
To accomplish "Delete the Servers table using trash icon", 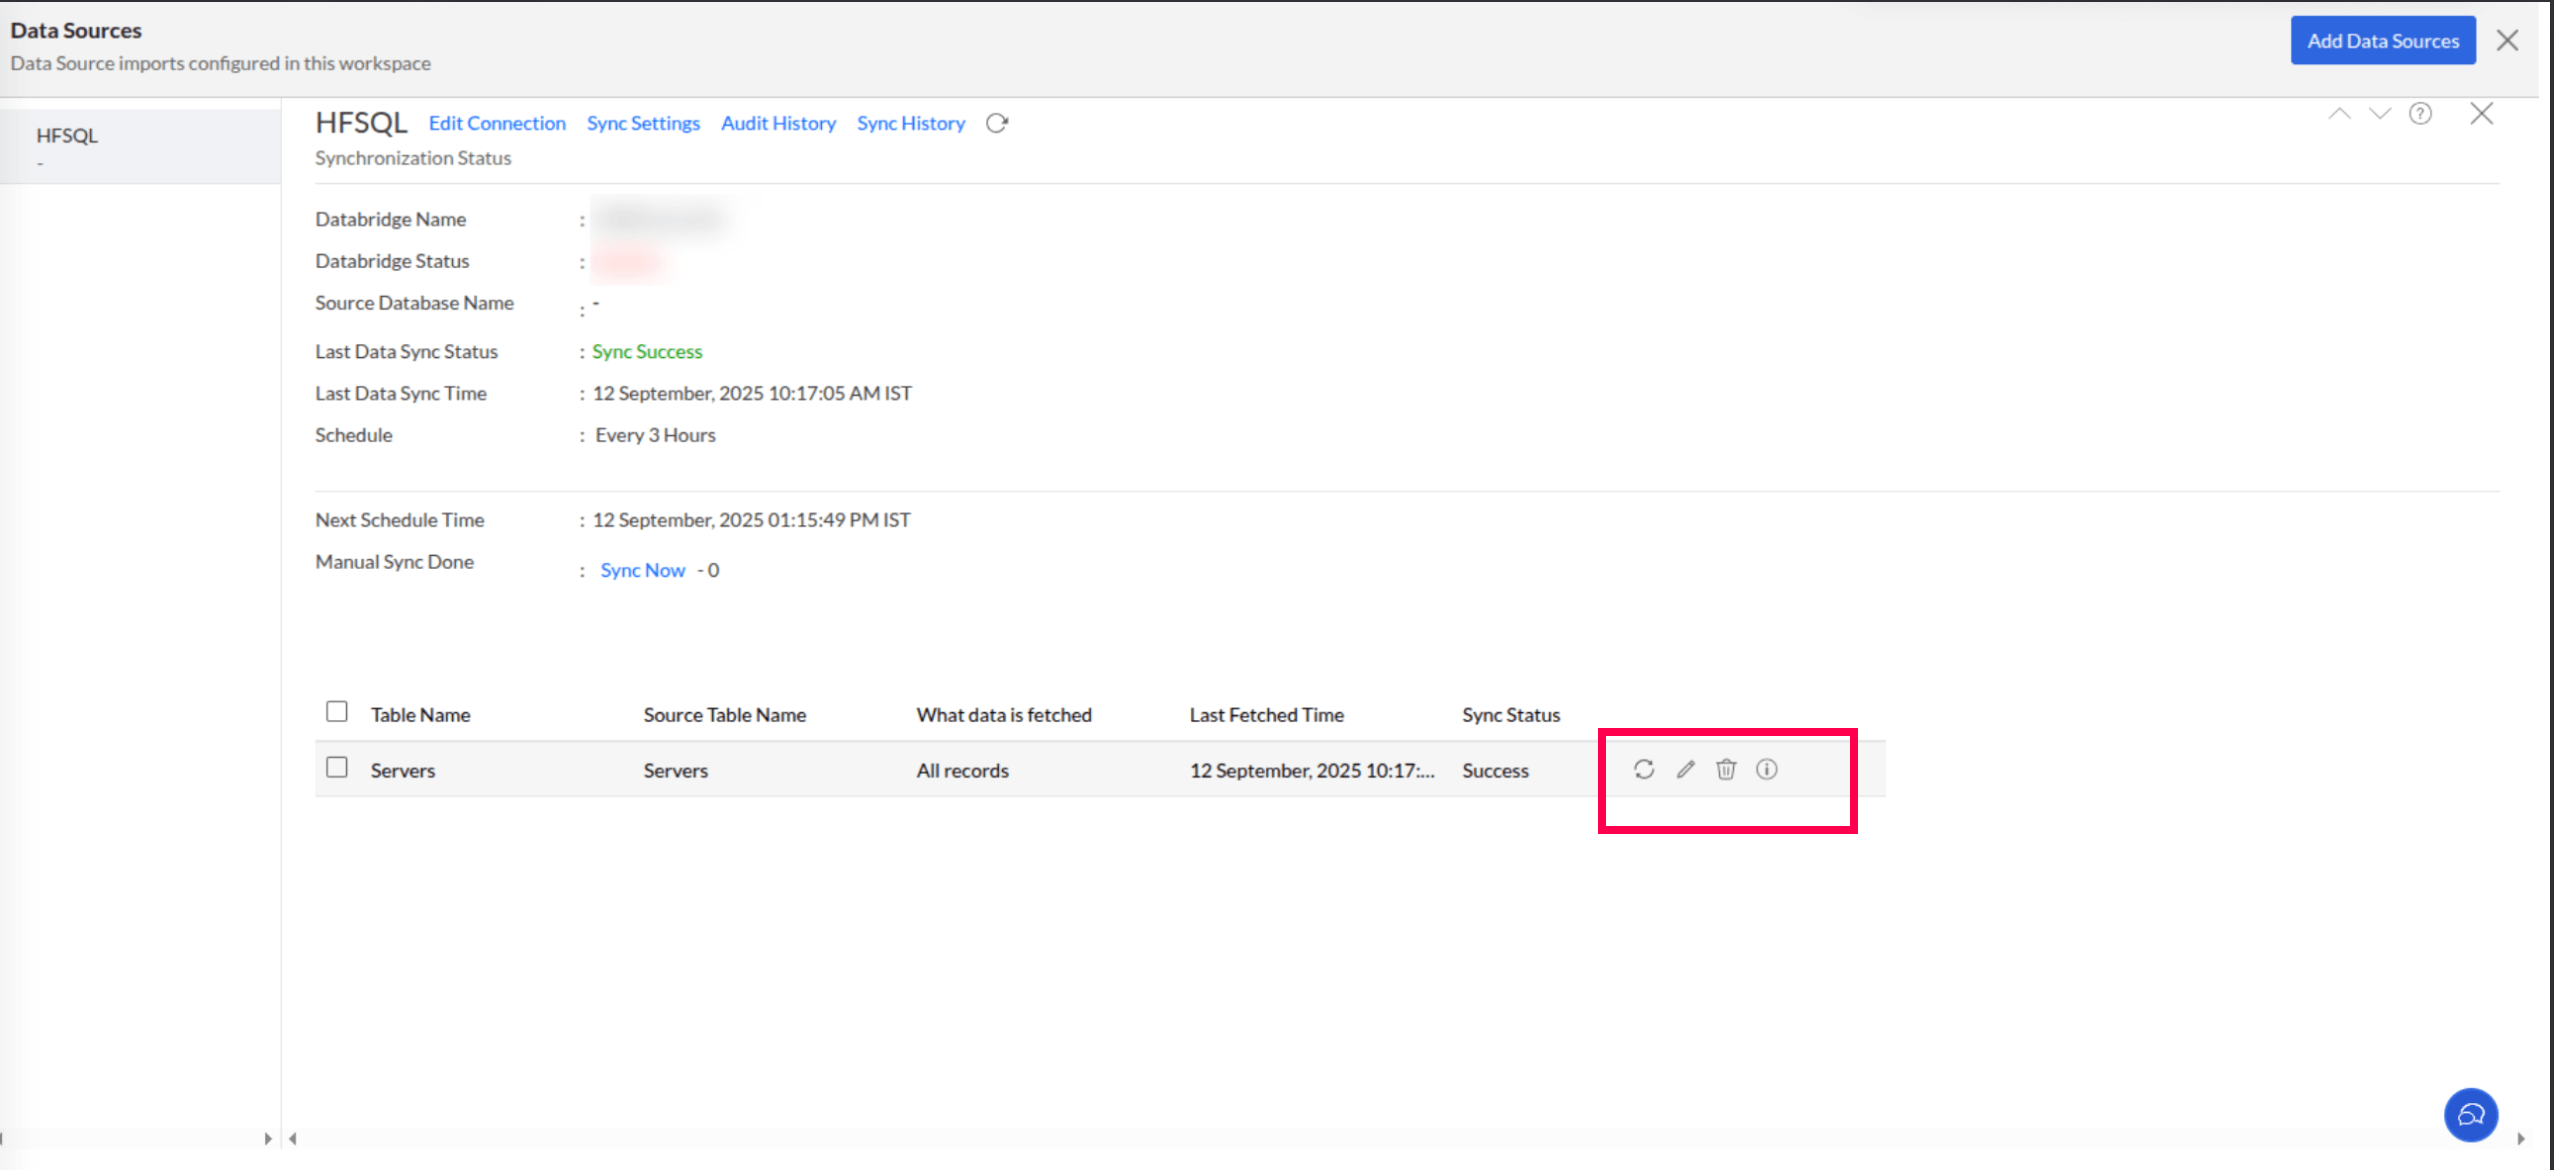I will 1726,769.
